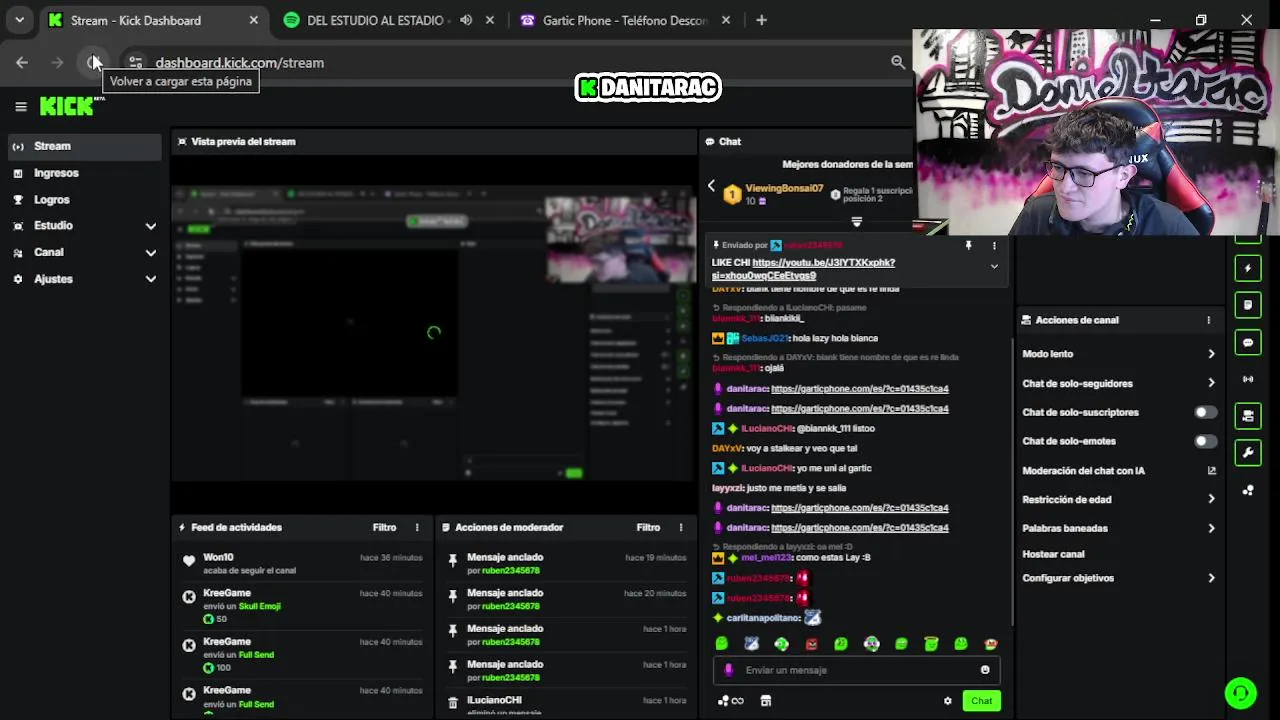Open Restricción de edad options
Viewport: 1280px width, 720px height.
1118,499
